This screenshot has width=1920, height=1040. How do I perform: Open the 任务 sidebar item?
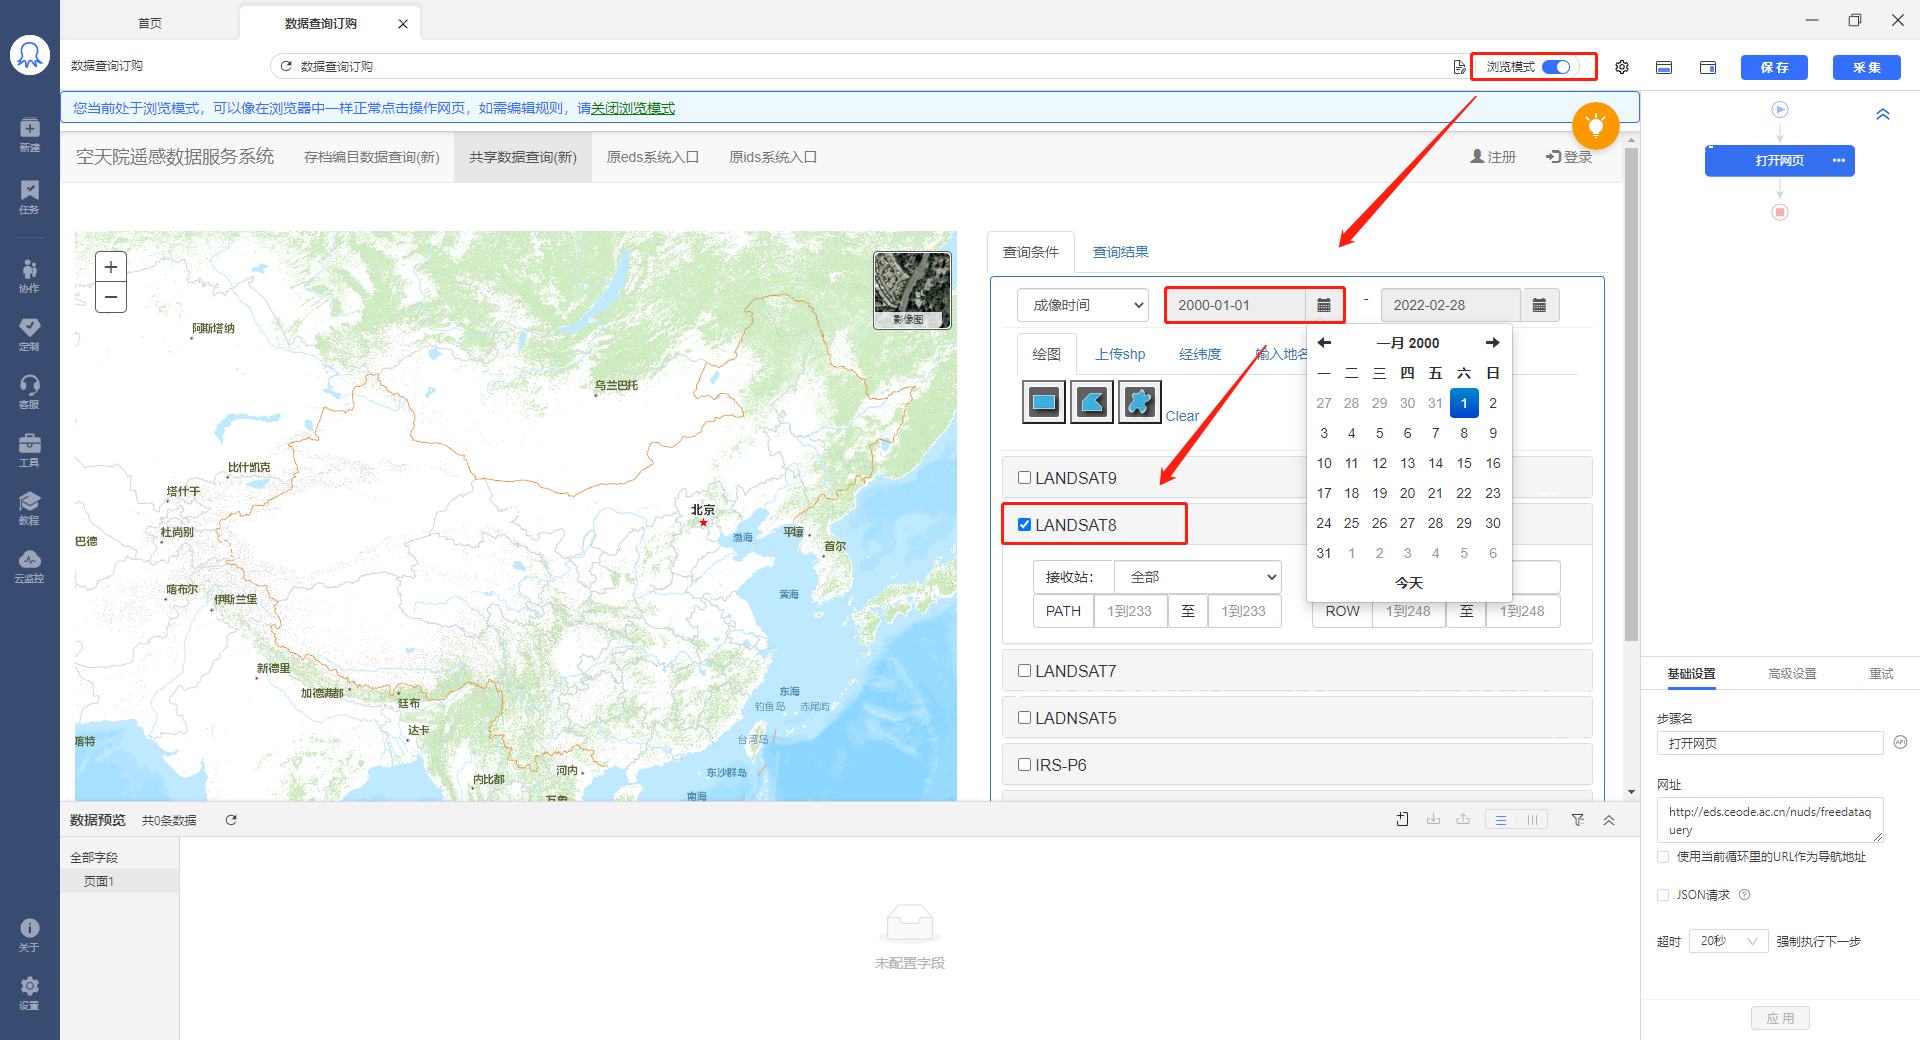pos(30,197)
